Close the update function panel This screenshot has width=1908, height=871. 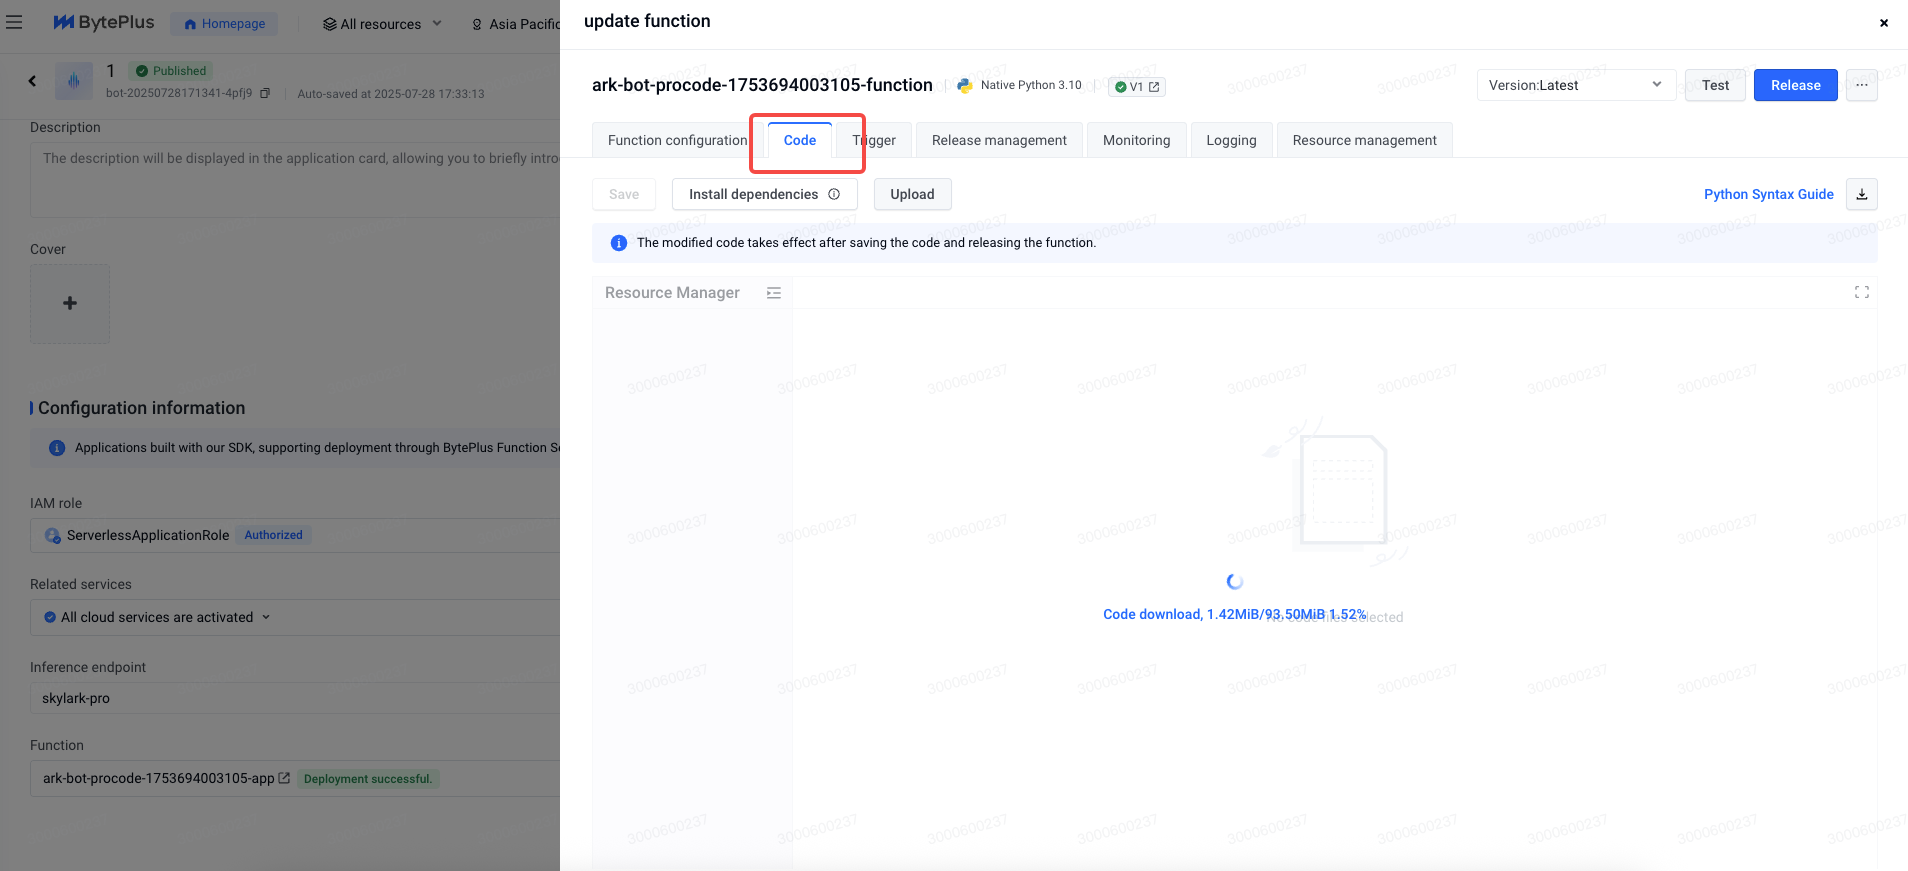pyautogui.click(x=1883, y=22)
